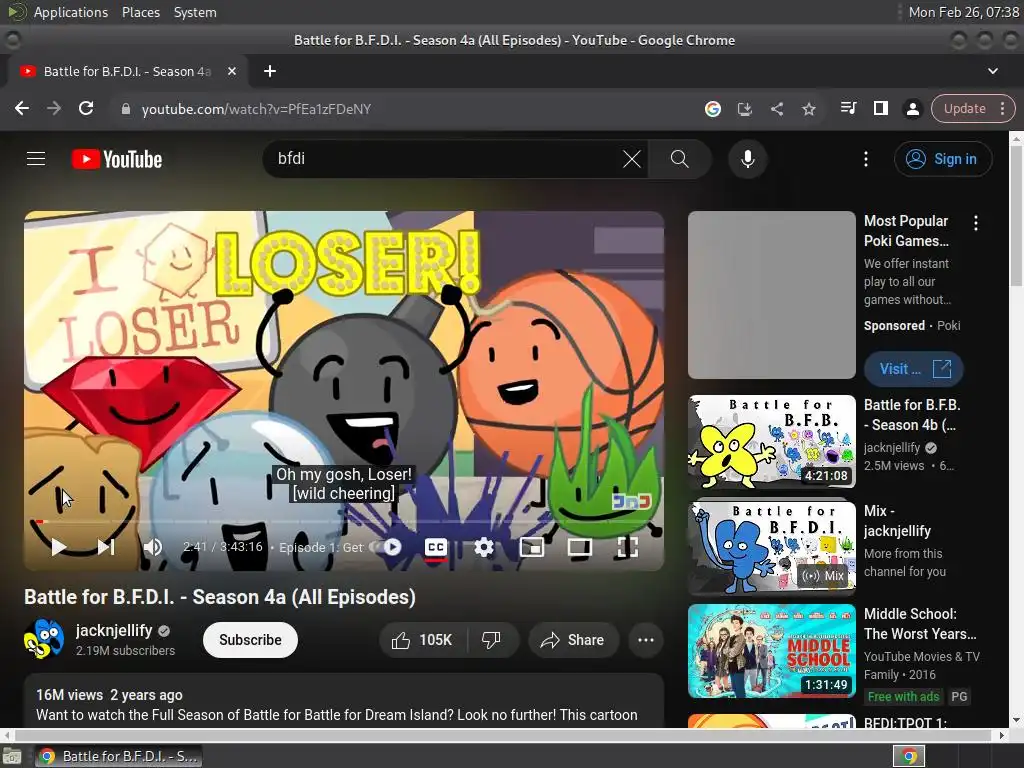Image resolution: width=1024 pixels, height=768 pixels.
Task: Click Chrome taskbar window button
Action: (118, 756)
